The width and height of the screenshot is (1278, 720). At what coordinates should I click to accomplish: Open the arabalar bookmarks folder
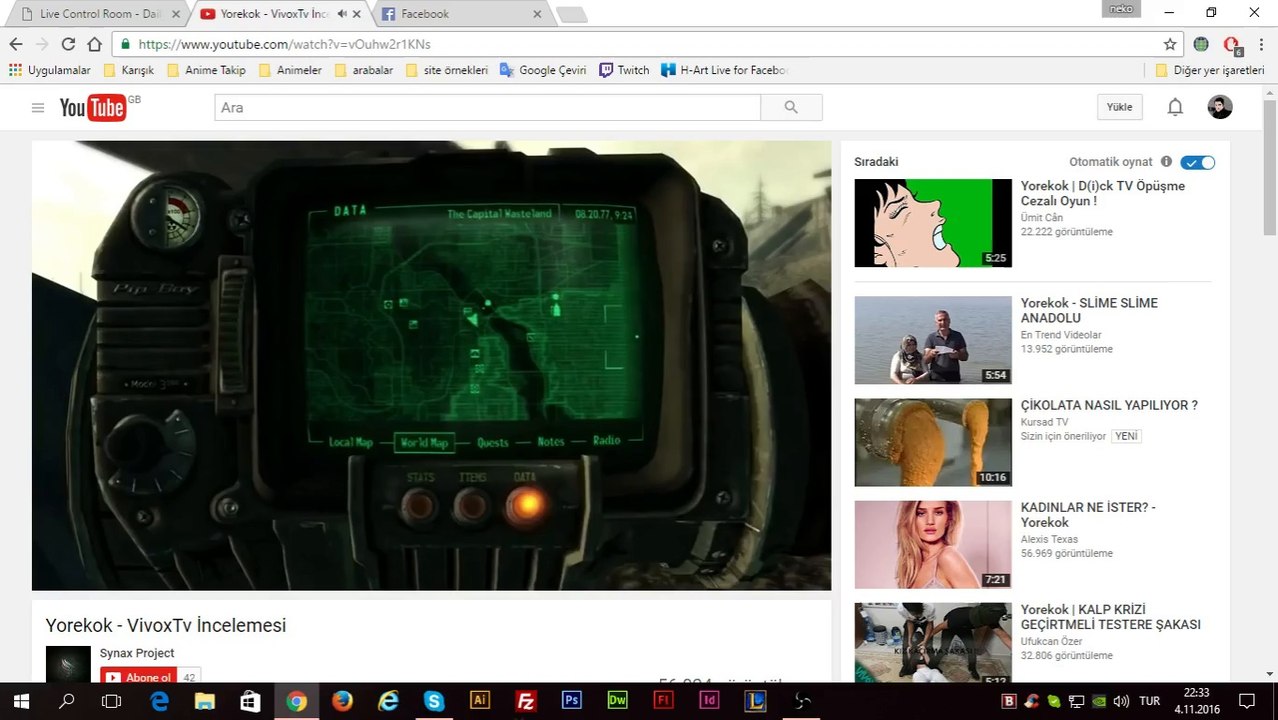pyautogui.click(x=364, y=70)
